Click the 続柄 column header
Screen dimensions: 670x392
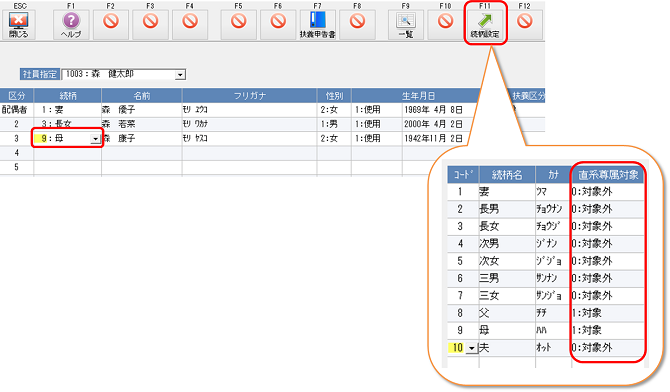(68, 96)
